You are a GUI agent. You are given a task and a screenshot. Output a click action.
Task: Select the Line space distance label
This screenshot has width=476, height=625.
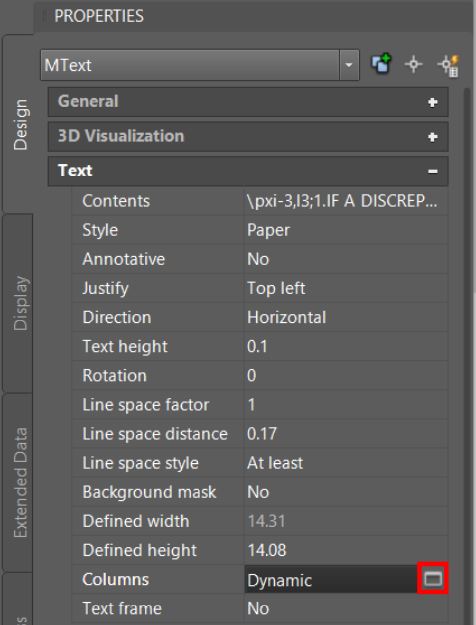pyautogui.click(x=157, y=434)
